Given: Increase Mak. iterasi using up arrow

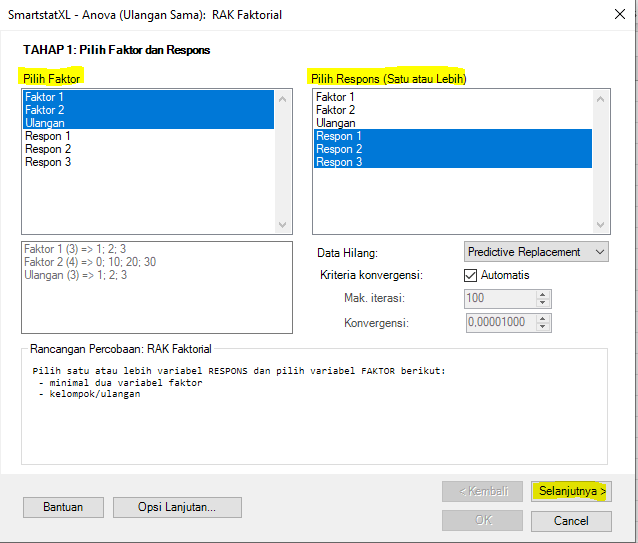Looking at the screenshot, I should point(543,294).
